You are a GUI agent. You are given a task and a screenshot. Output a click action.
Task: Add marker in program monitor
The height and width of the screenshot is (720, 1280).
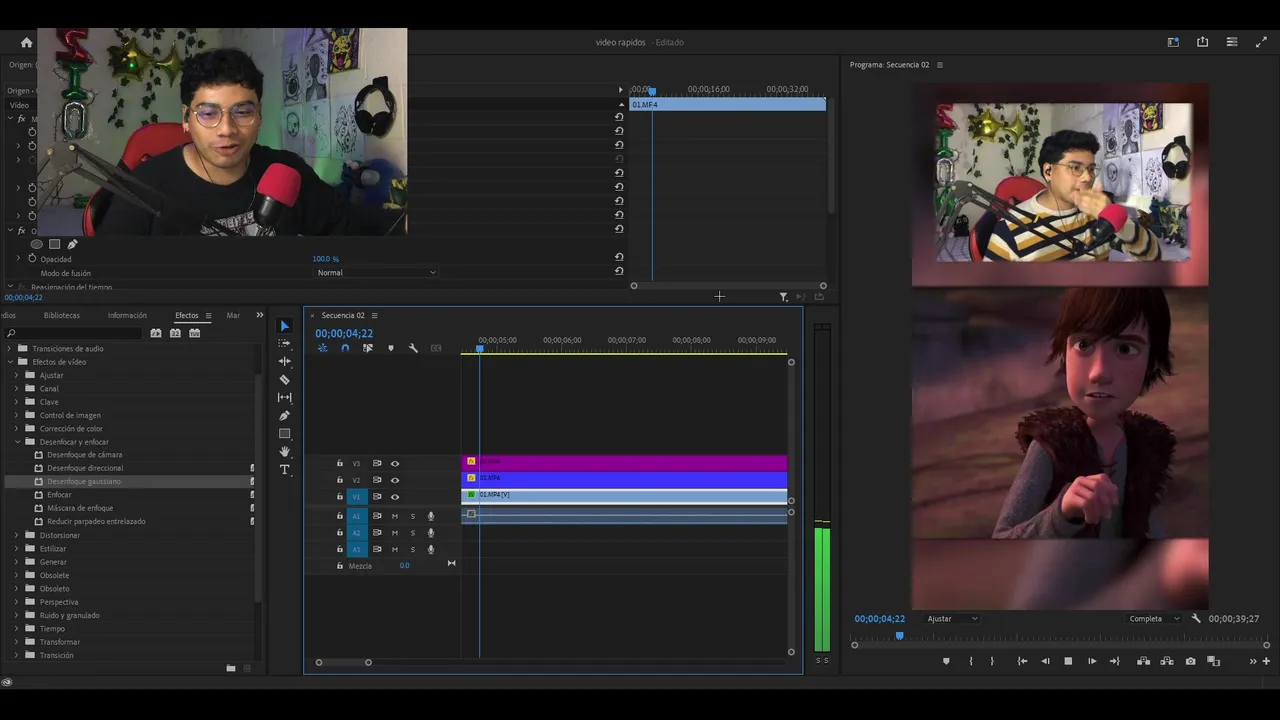(946, 661)
